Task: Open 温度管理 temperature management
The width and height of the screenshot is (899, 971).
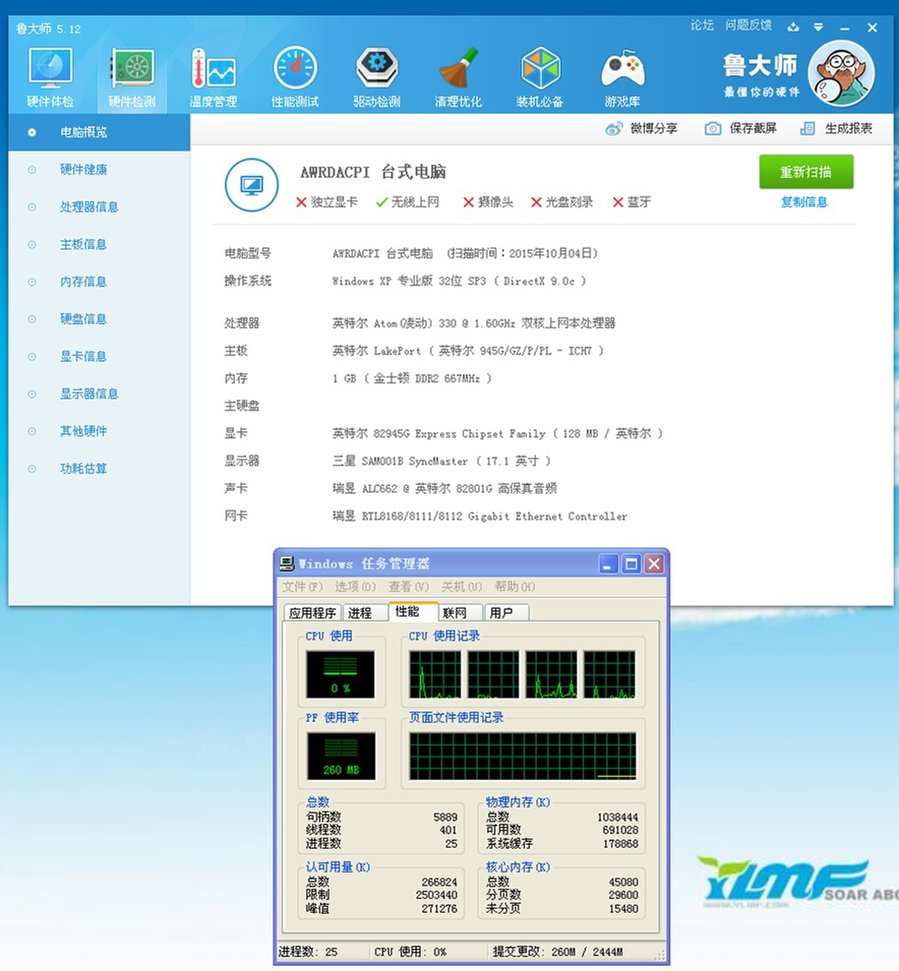Action: (x=213, y=72)
